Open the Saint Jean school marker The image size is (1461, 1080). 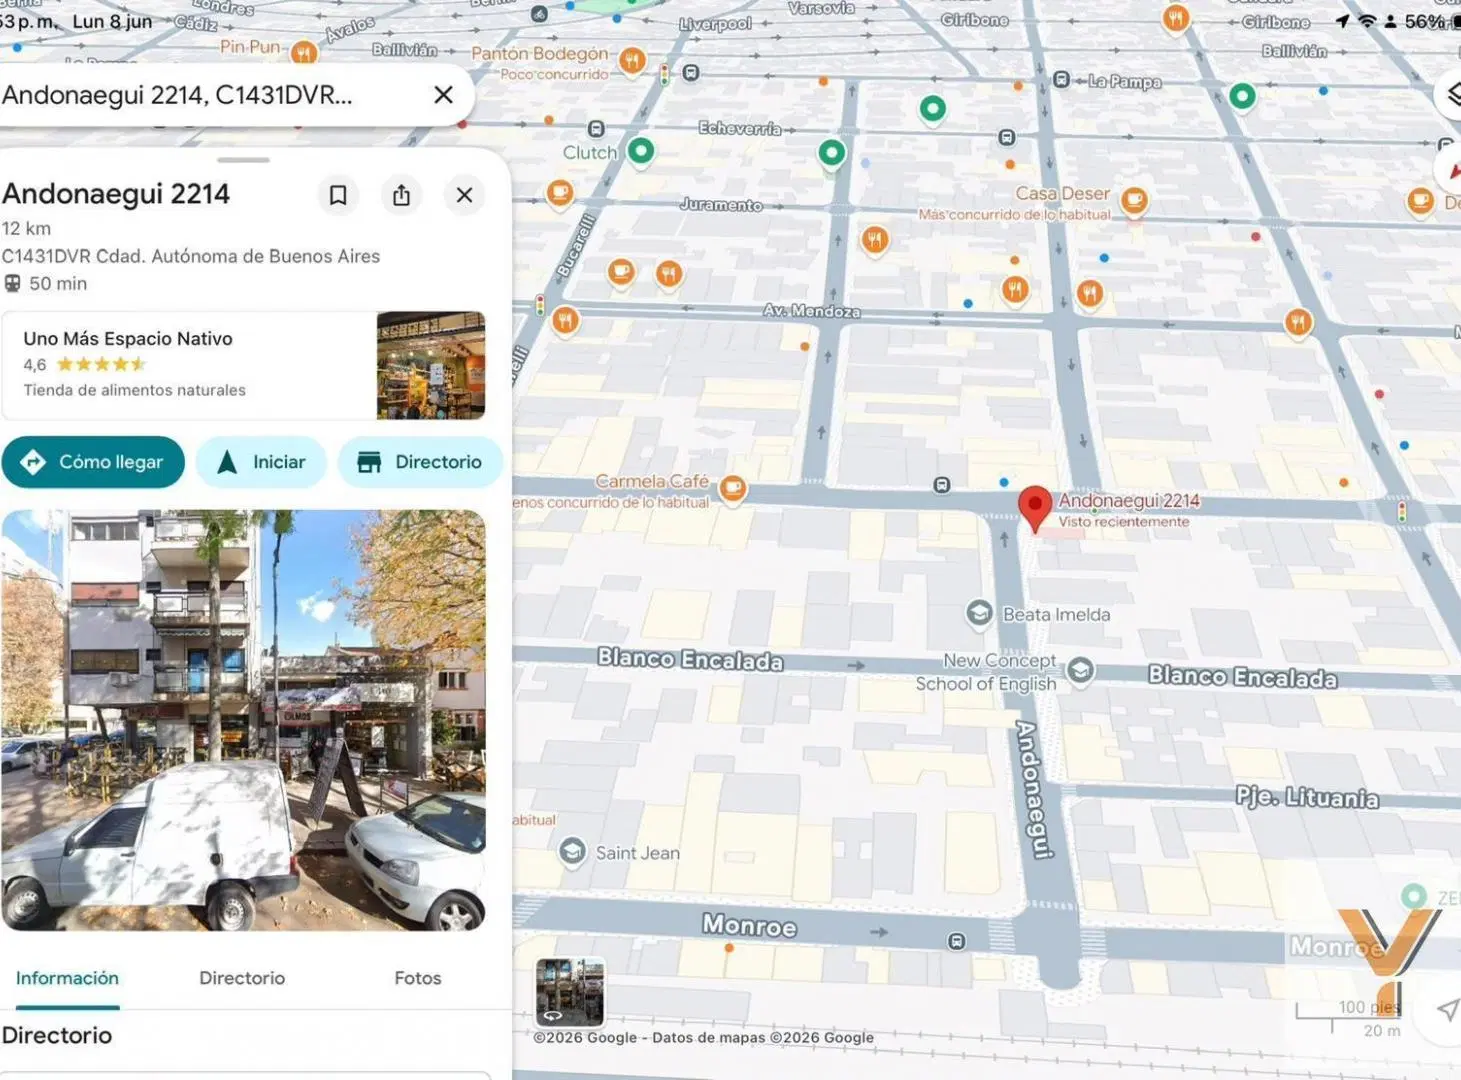point(572,852)
